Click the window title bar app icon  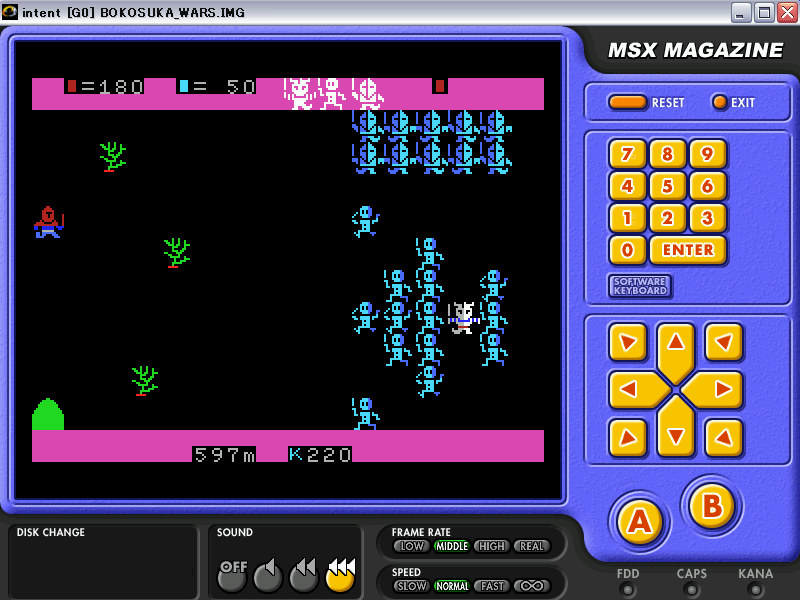tap(9, 12)
